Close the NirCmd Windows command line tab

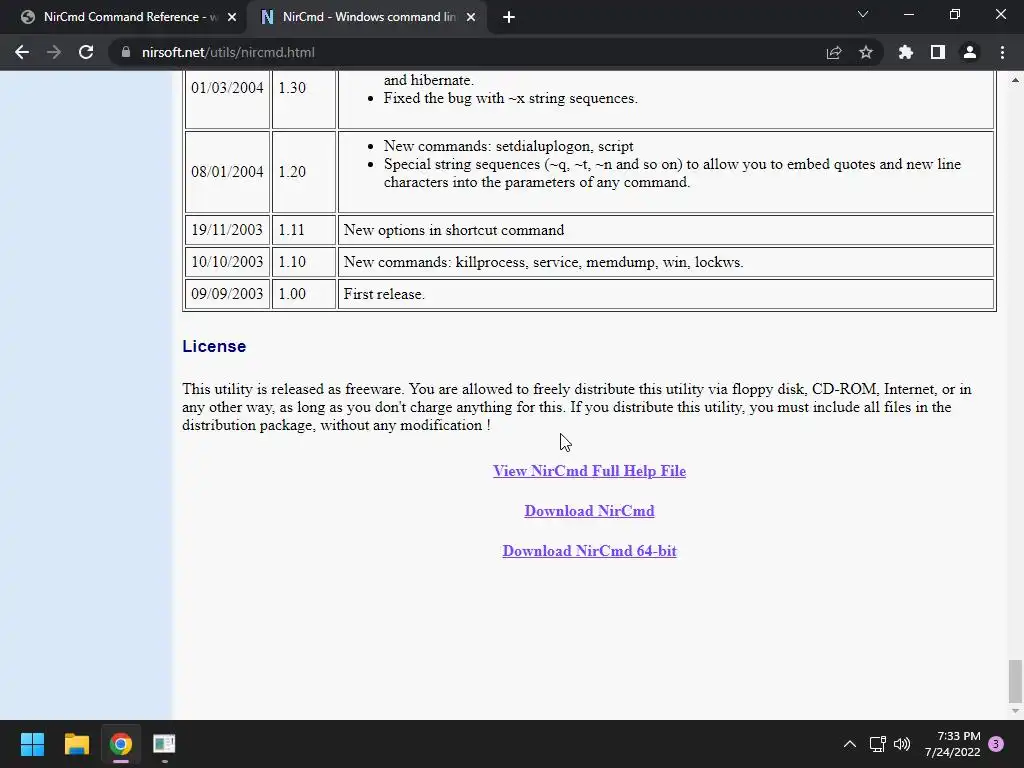(471, 17)
